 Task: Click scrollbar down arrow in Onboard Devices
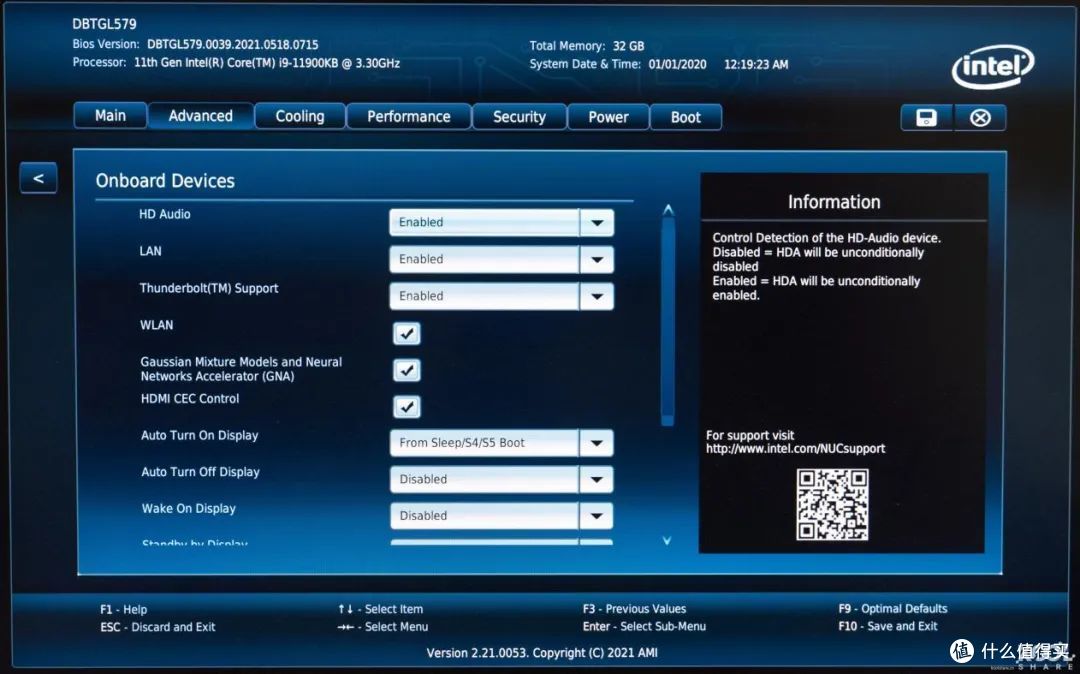coord(667,540)
